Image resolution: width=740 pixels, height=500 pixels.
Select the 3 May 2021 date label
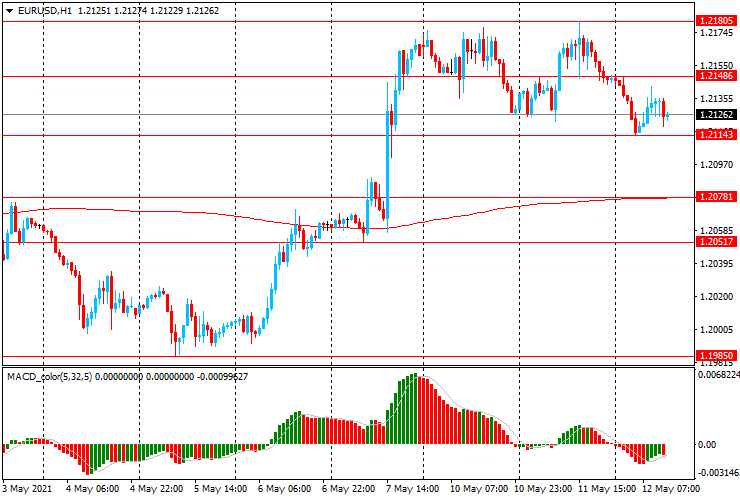pos(27,490)
